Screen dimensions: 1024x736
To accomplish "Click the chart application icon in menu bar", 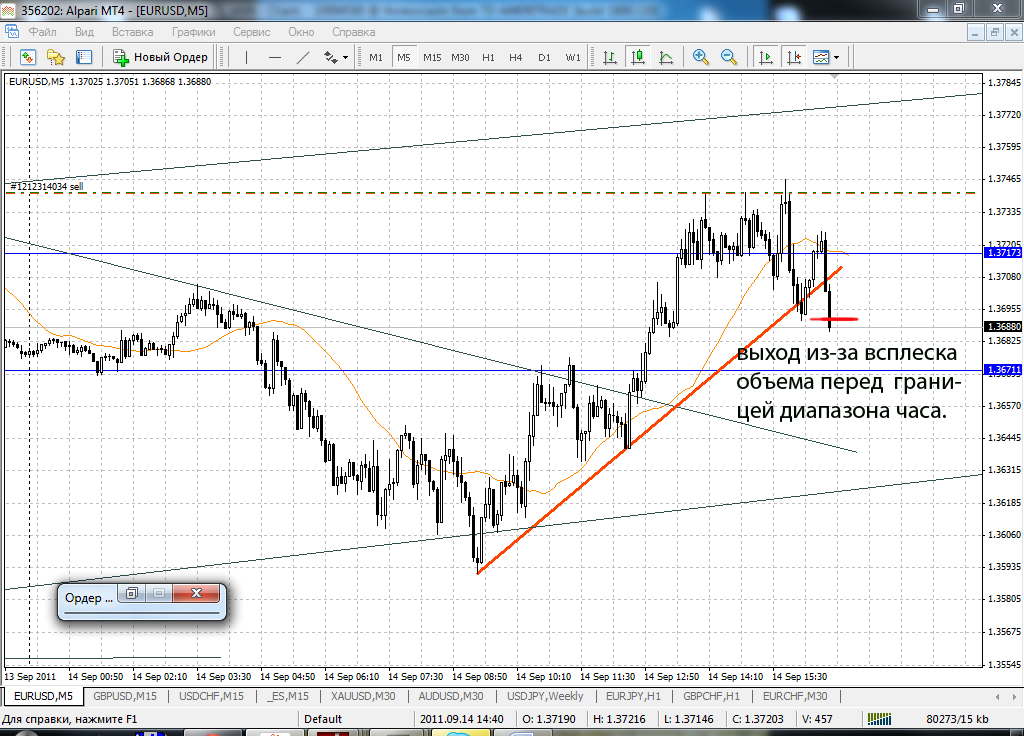I will [x=12, y=31].
